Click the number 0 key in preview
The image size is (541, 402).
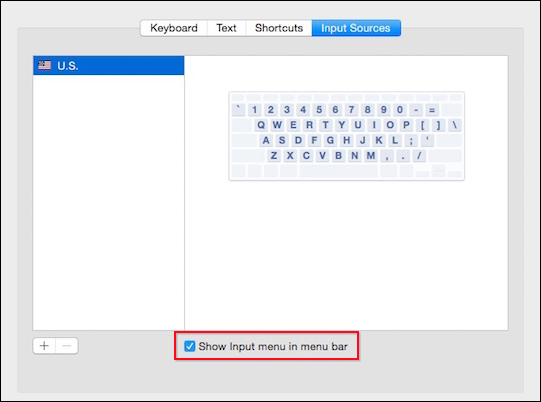[400, 110]
